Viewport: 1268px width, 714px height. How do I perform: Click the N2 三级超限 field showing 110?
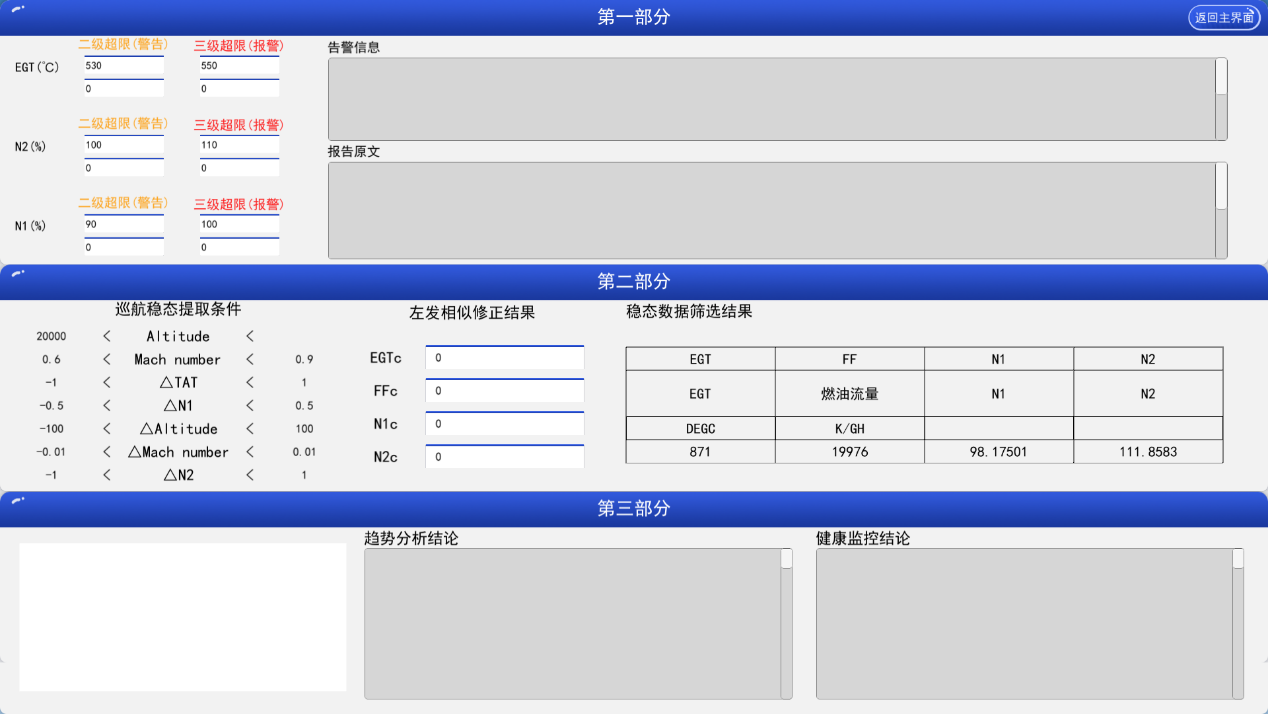coord(239,146)
